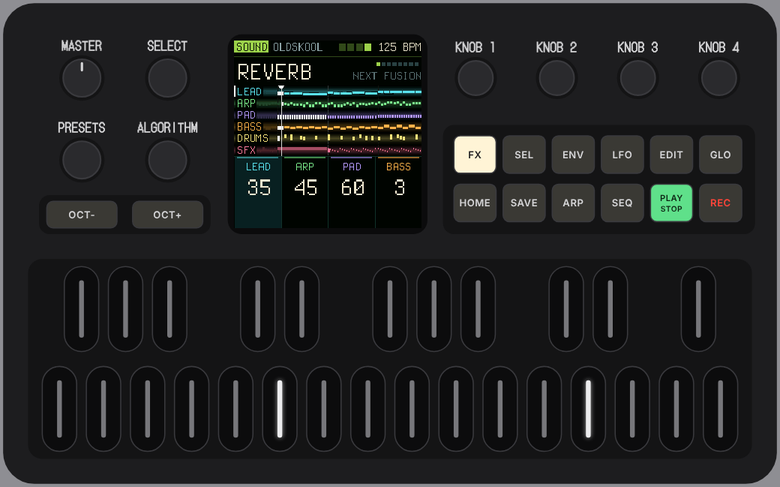Click the MASTER volume knob

pyautogui.click(x=82, y=78)
